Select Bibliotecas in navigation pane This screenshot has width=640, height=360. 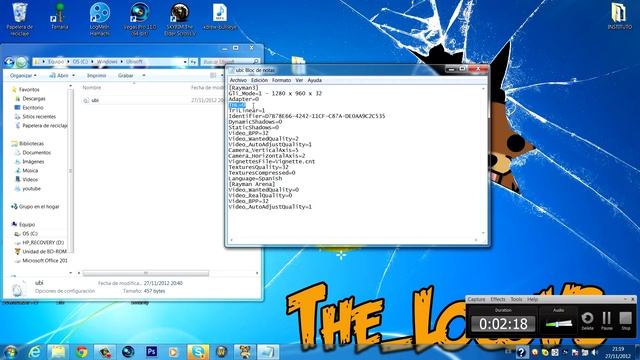click(x=31, y=143)
